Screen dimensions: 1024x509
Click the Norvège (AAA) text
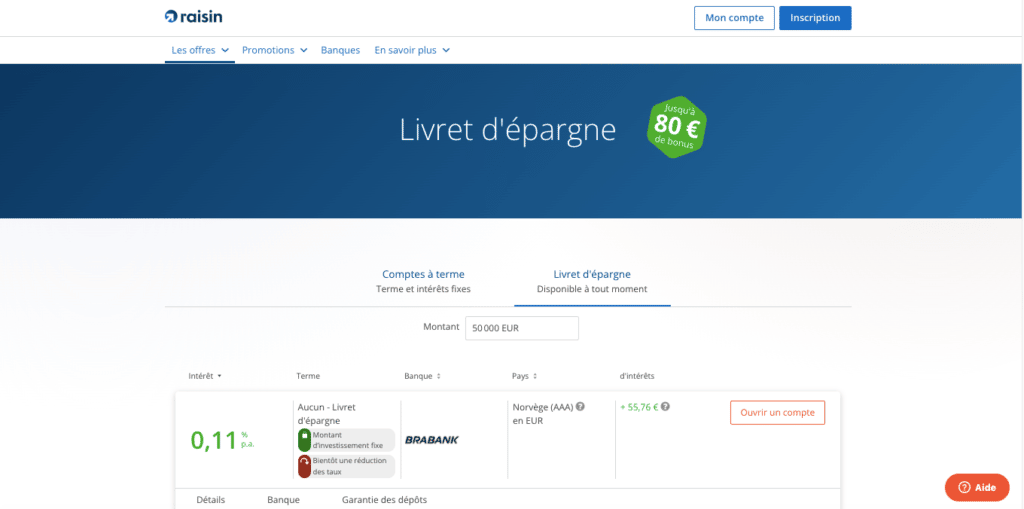coord(543,406)
